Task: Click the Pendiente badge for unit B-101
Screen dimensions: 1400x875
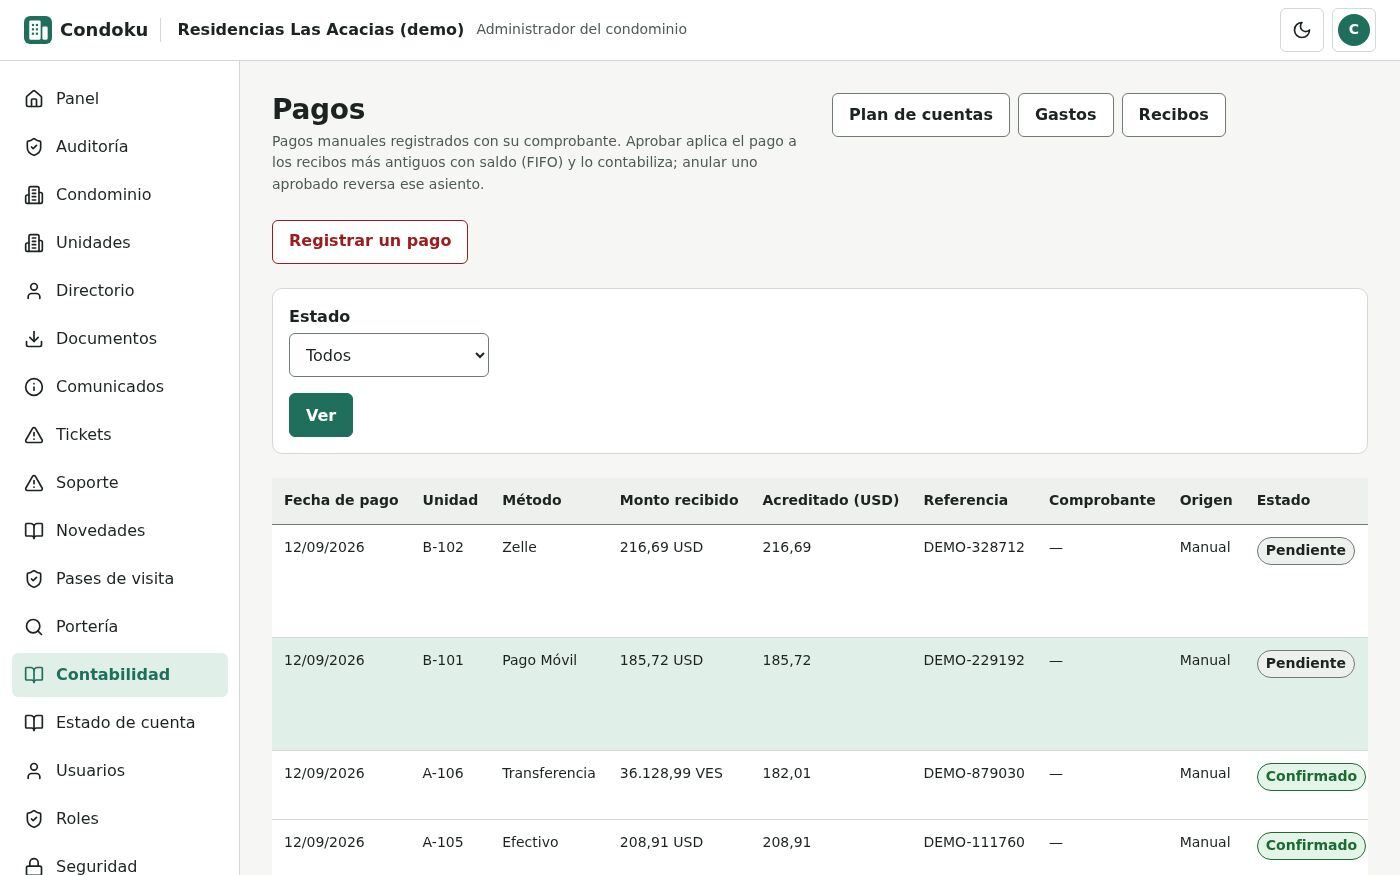Action: 1306,663
